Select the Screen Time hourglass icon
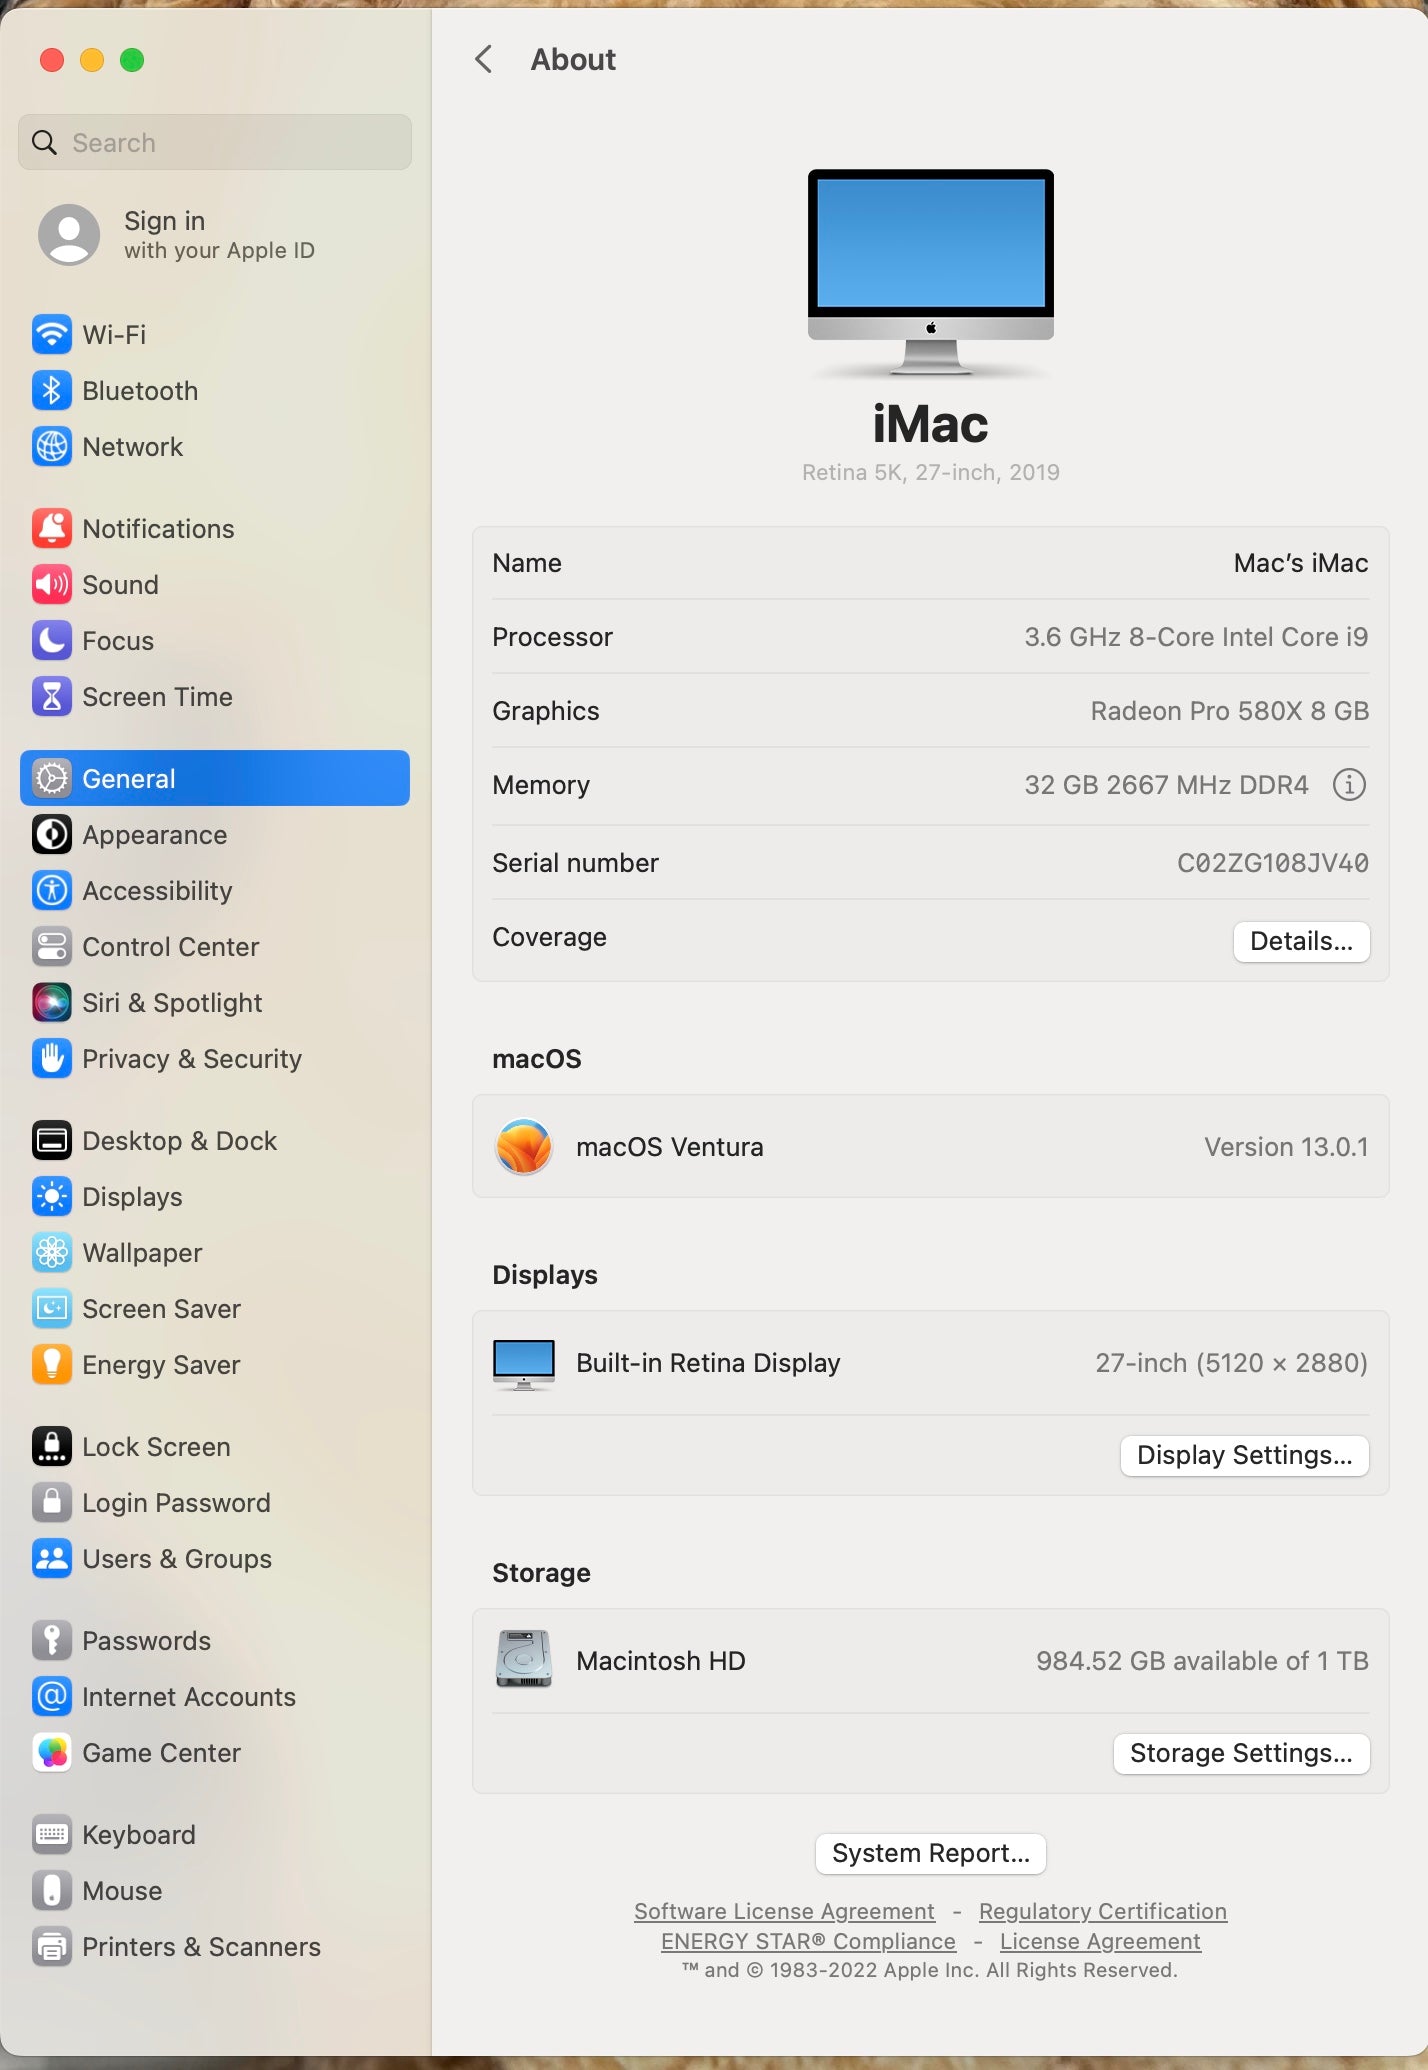Image resolution: width=1428 pixels, height=2070 pixels. 52,697
